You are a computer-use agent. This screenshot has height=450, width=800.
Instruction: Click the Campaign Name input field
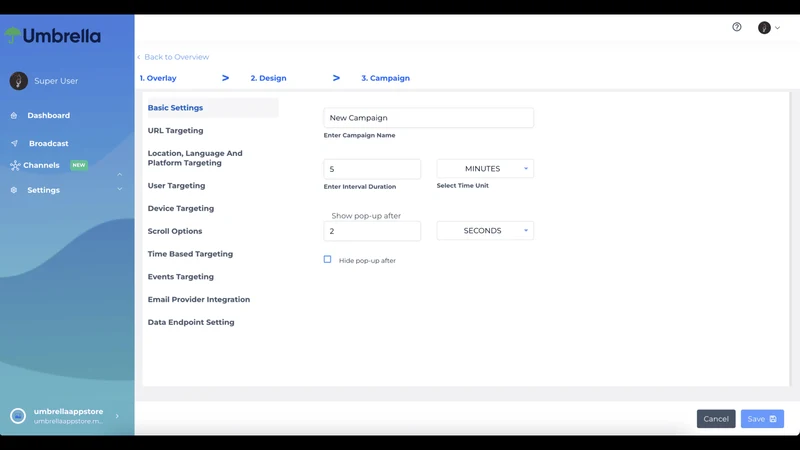coord(429,118)
